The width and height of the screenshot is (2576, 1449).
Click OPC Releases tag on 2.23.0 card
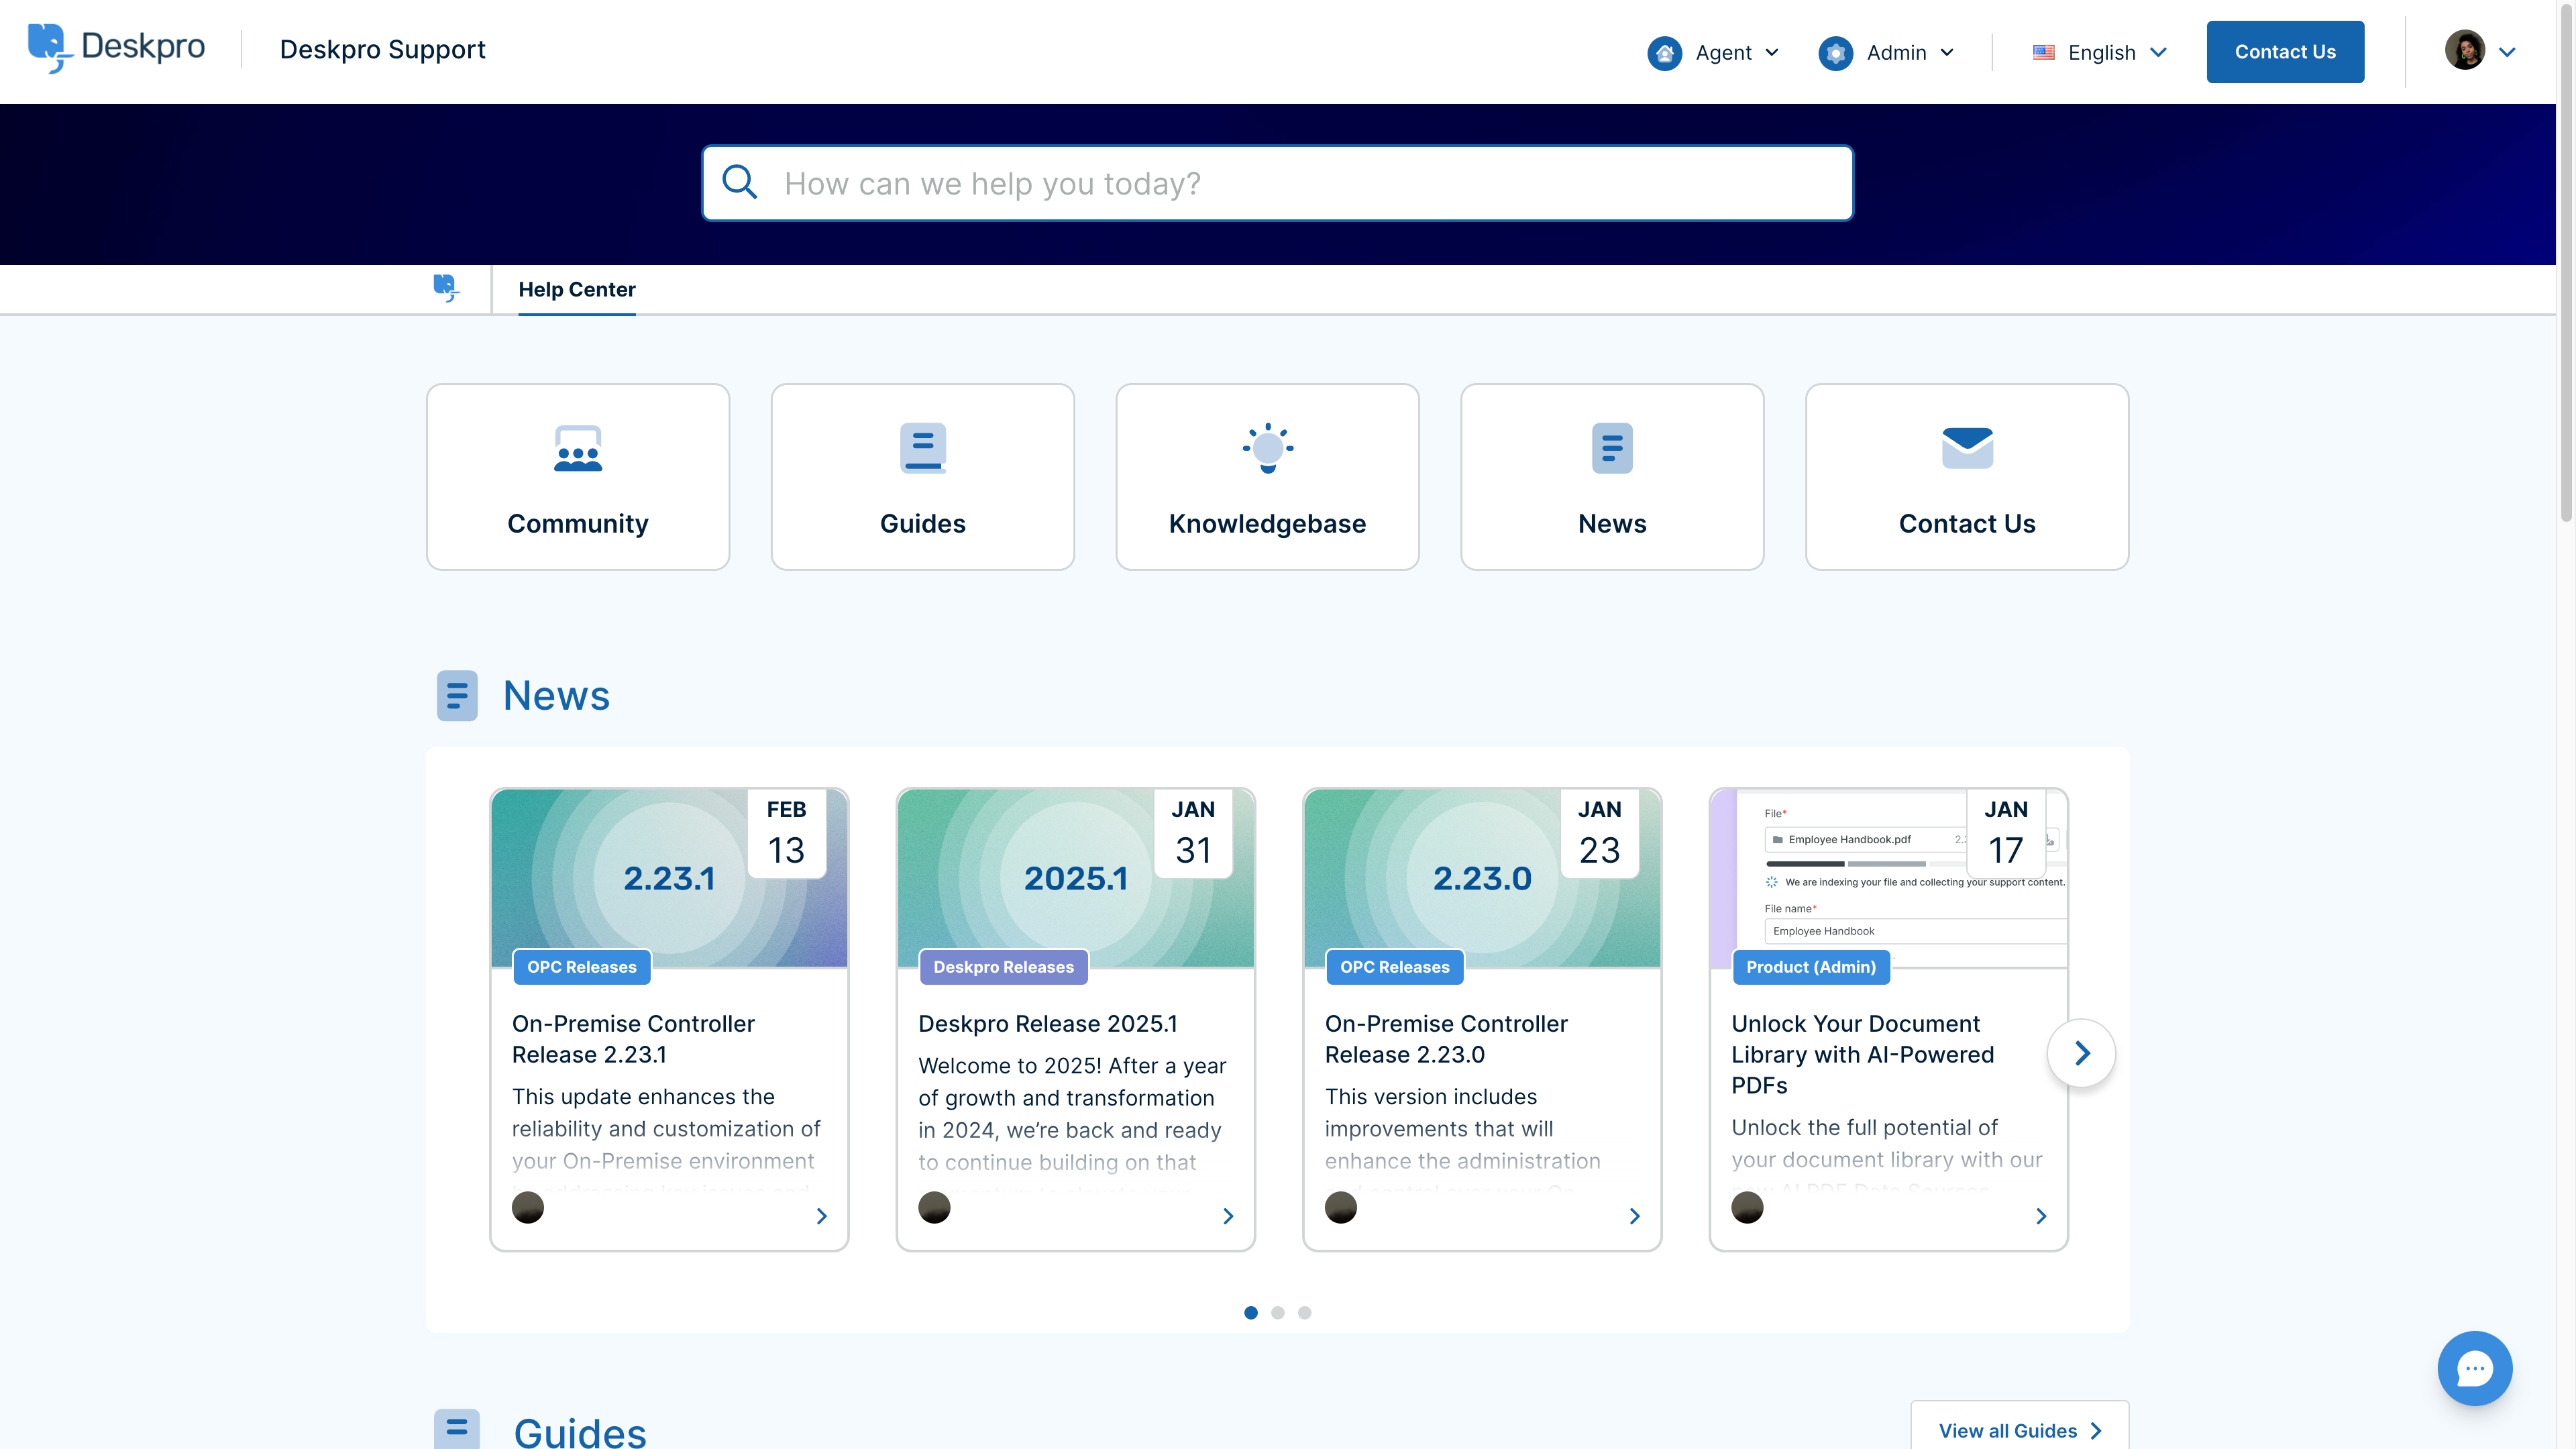(1394, 967)
